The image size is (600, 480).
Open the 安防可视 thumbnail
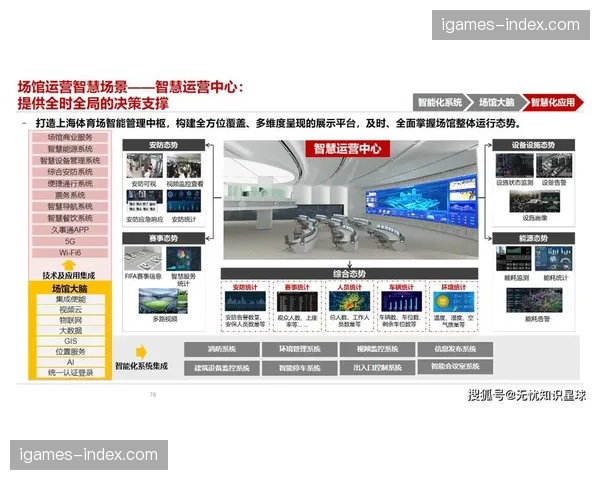(145, 166)
